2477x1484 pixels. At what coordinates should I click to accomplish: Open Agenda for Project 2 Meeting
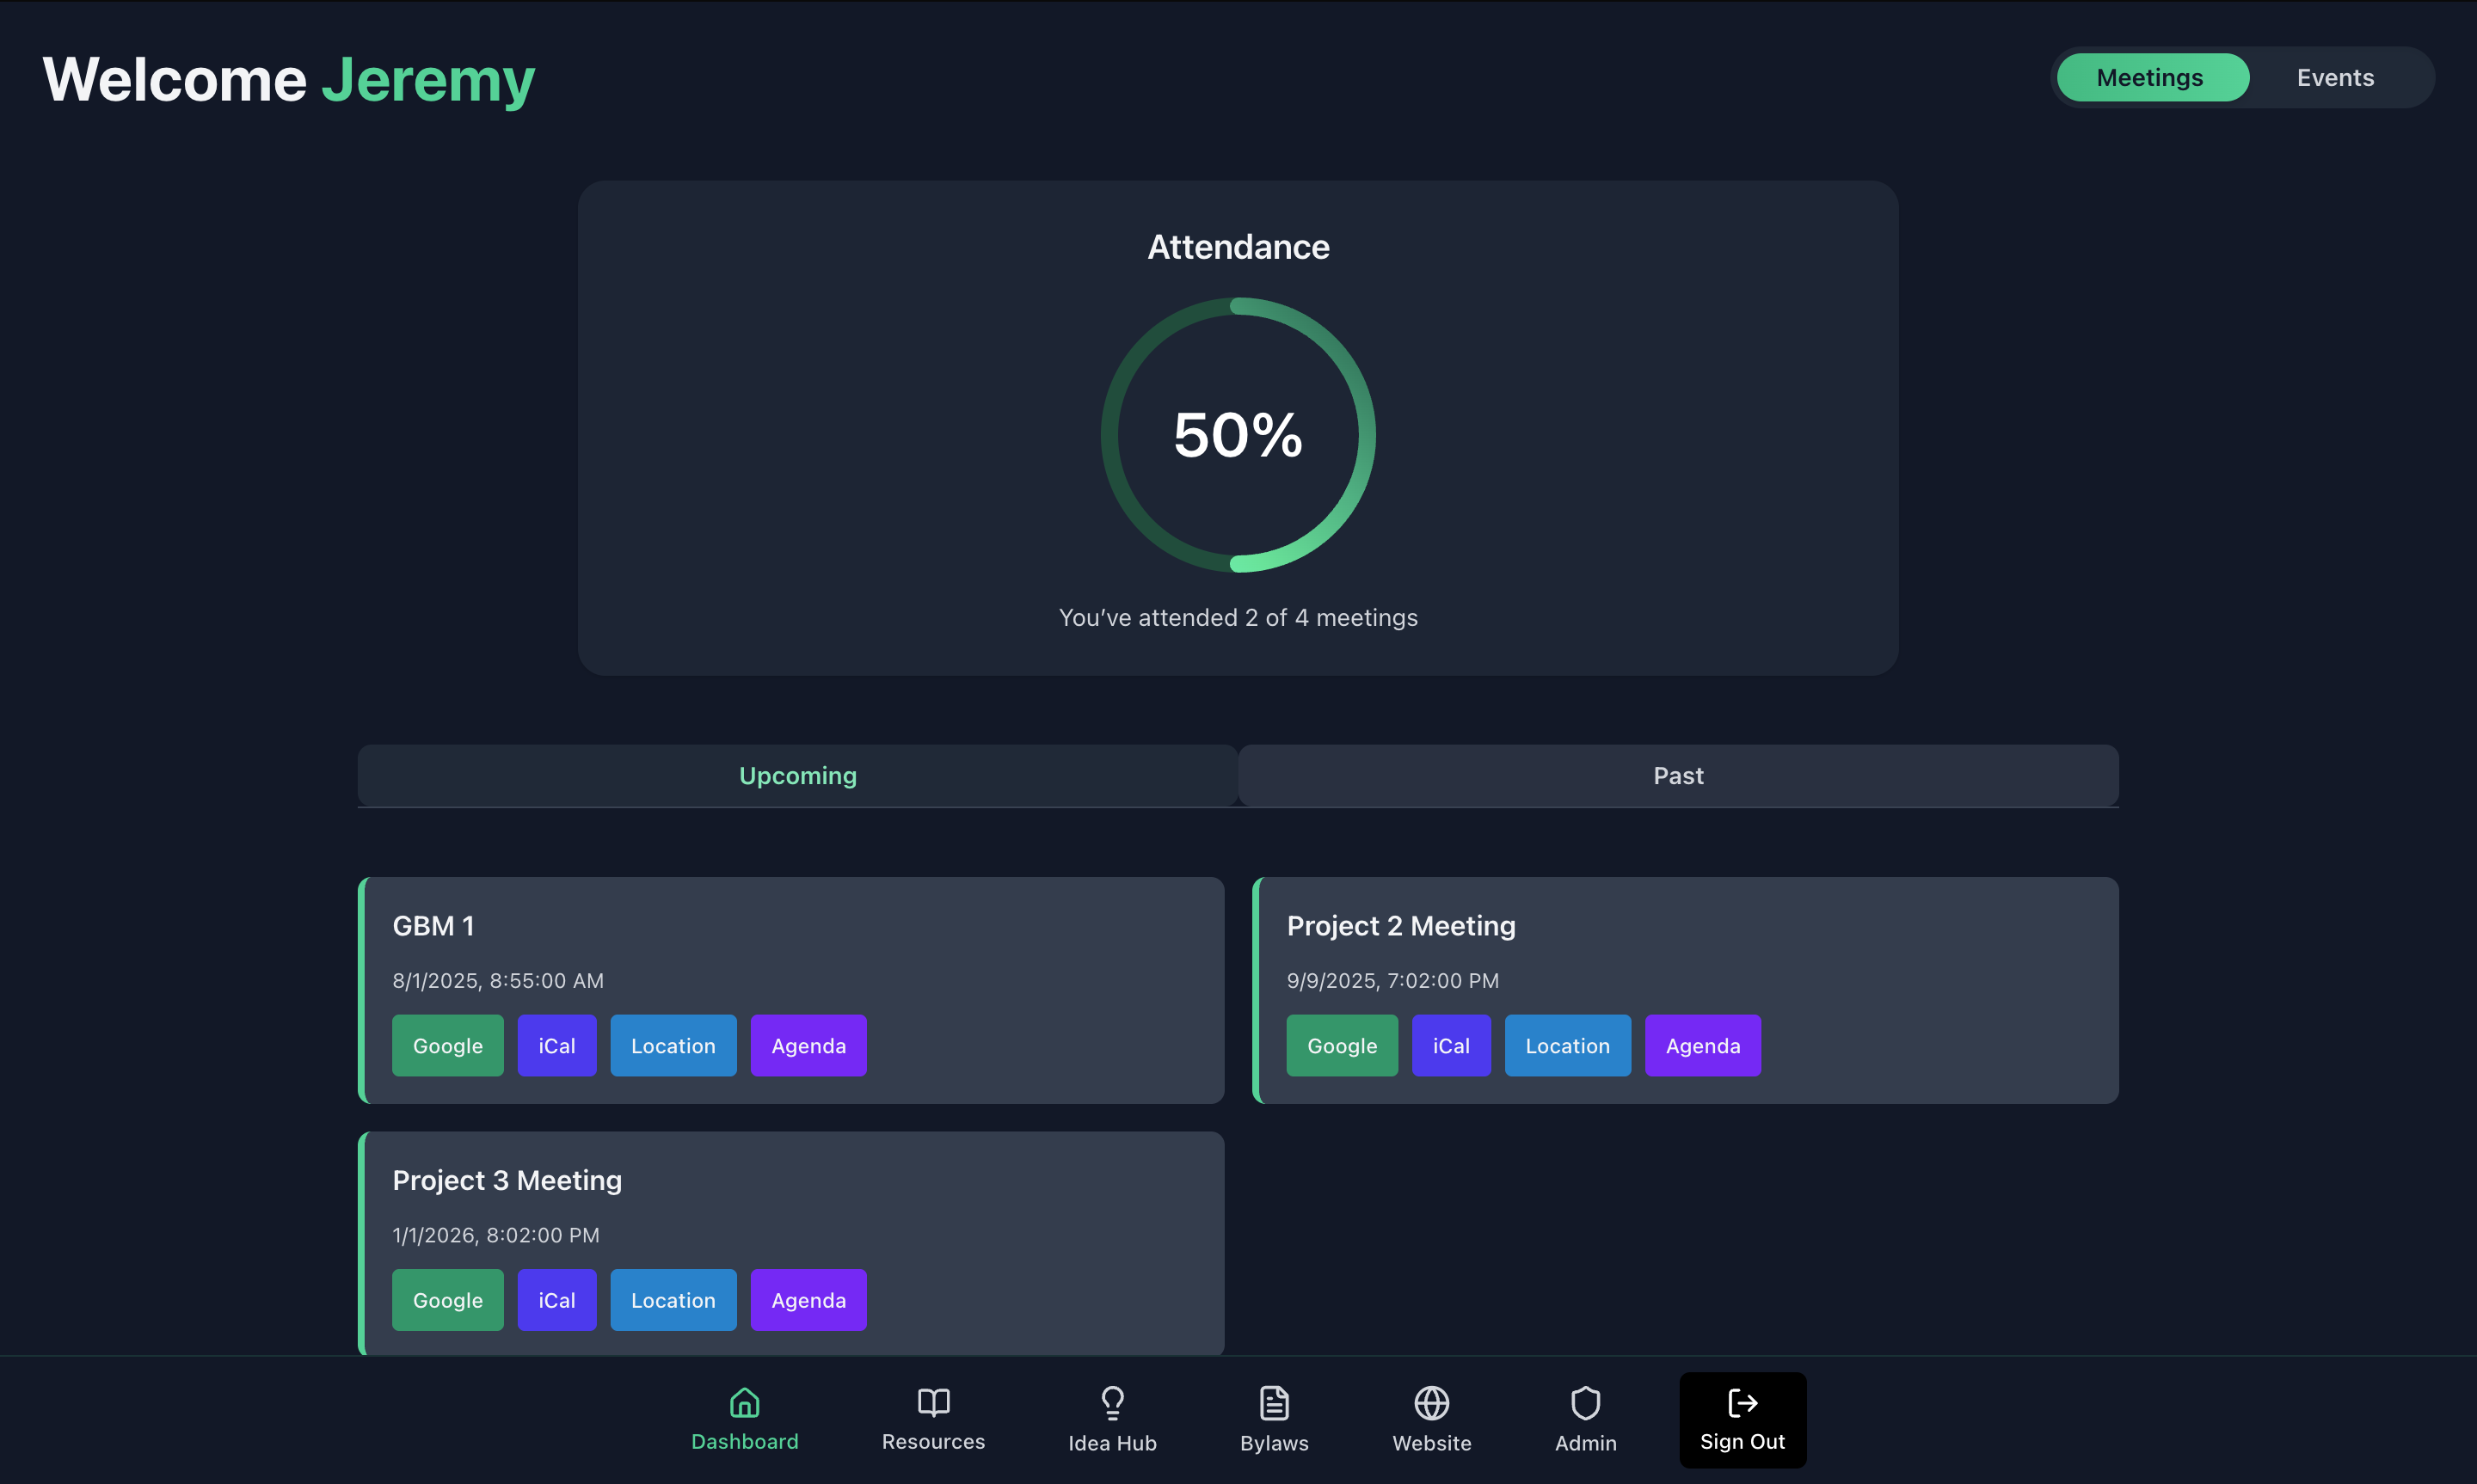[1702, 1046]
